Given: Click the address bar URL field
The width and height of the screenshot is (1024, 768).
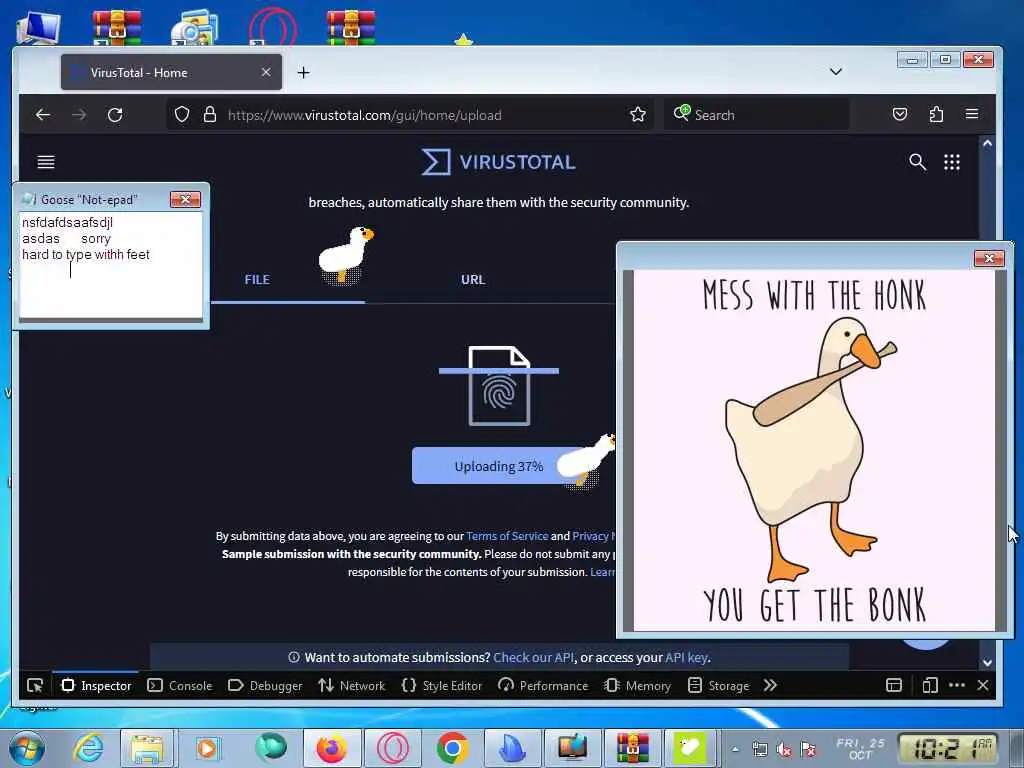Looking at the screenshot, I should point(409,115).
